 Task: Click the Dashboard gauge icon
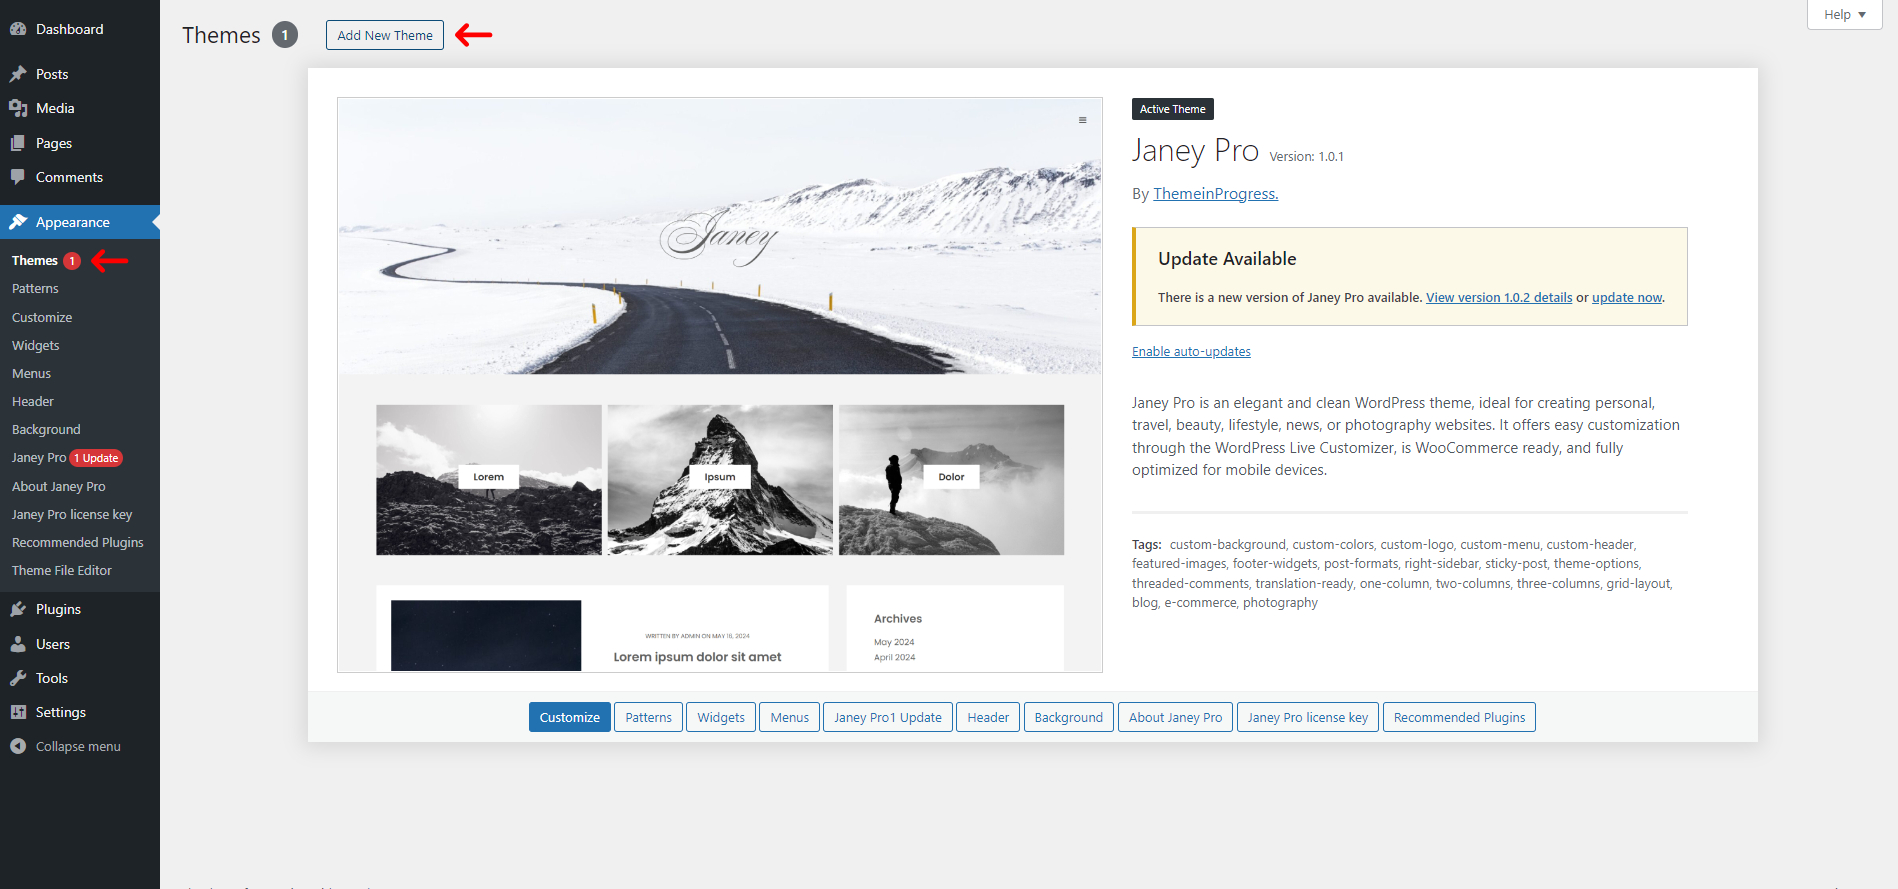point(18,29)
